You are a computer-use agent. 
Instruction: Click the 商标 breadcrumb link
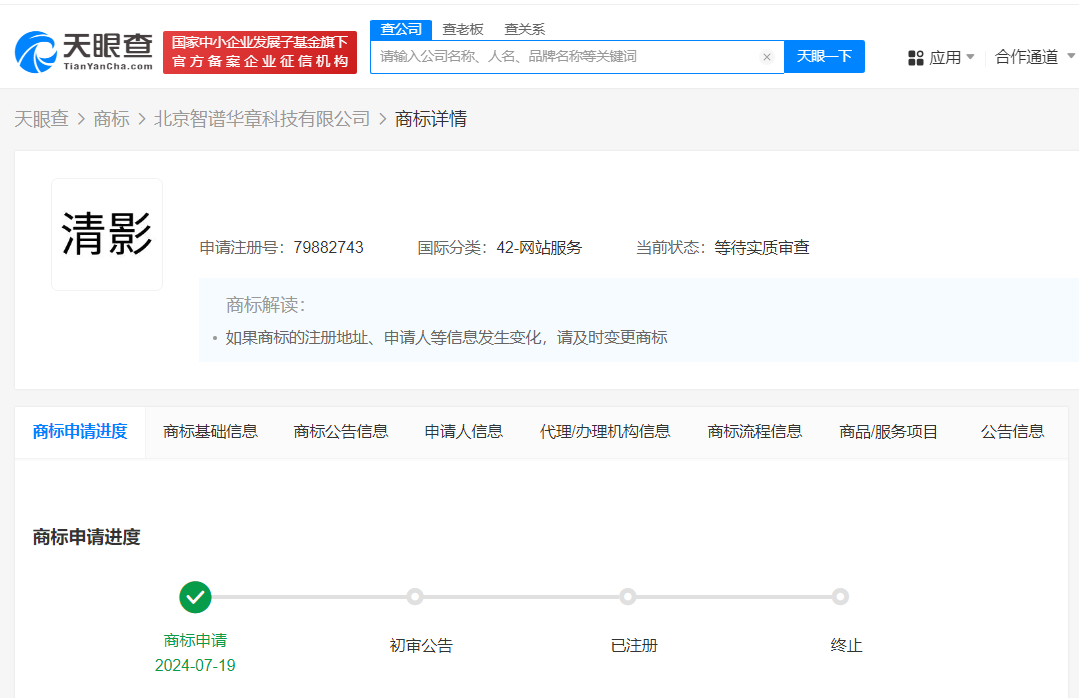111,118
